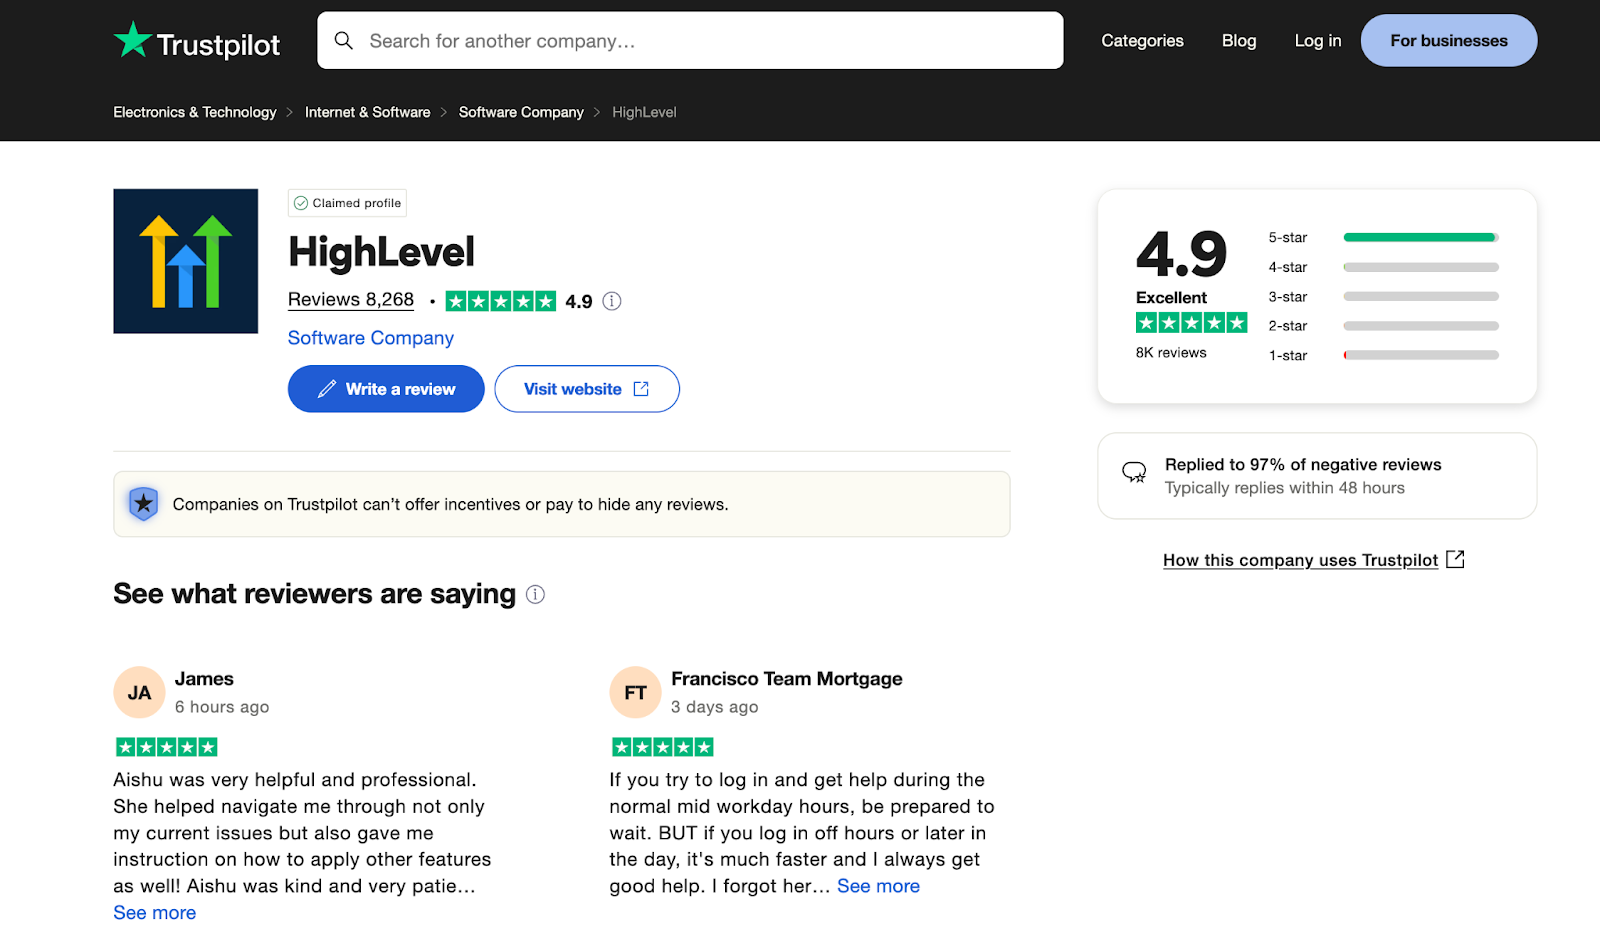Click Log in
This screenshot has width=1600, height=945.
[1318, 41]
